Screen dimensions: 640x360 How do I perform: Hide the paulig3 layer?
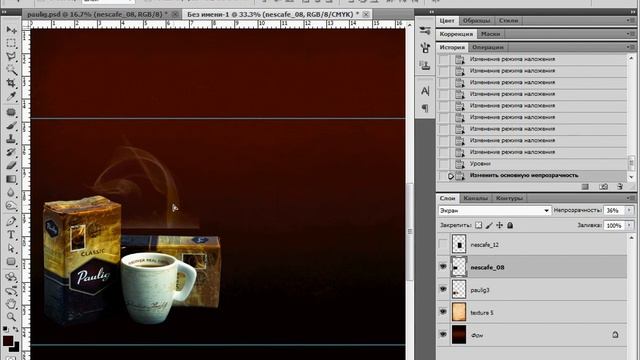click(443, 289)
